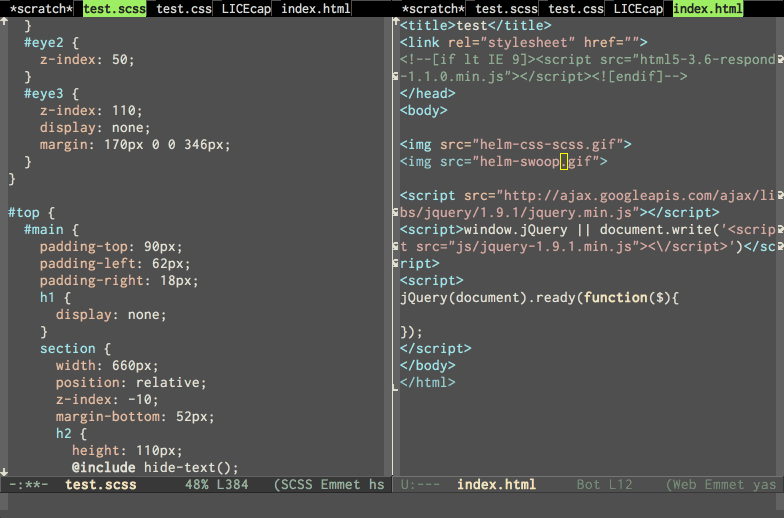Open index.html tab in left pane
This screenshot has width=784, height=518.
[315, 9]
